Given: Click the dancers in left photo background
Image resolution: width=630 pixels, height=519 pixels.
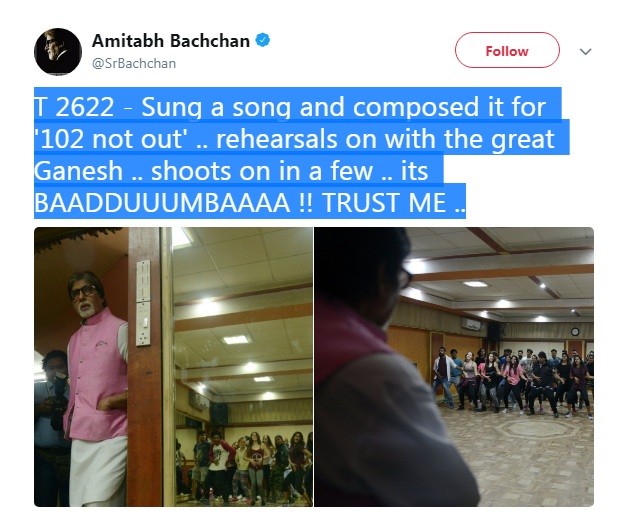Looking at the screenshot, I should [244, 468].
